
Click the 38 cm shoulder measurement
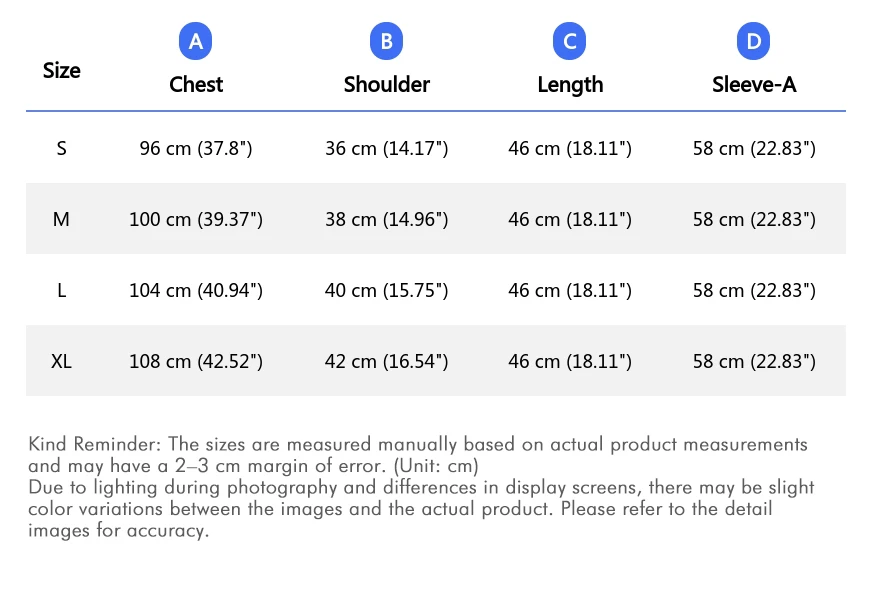coord(386,219)
